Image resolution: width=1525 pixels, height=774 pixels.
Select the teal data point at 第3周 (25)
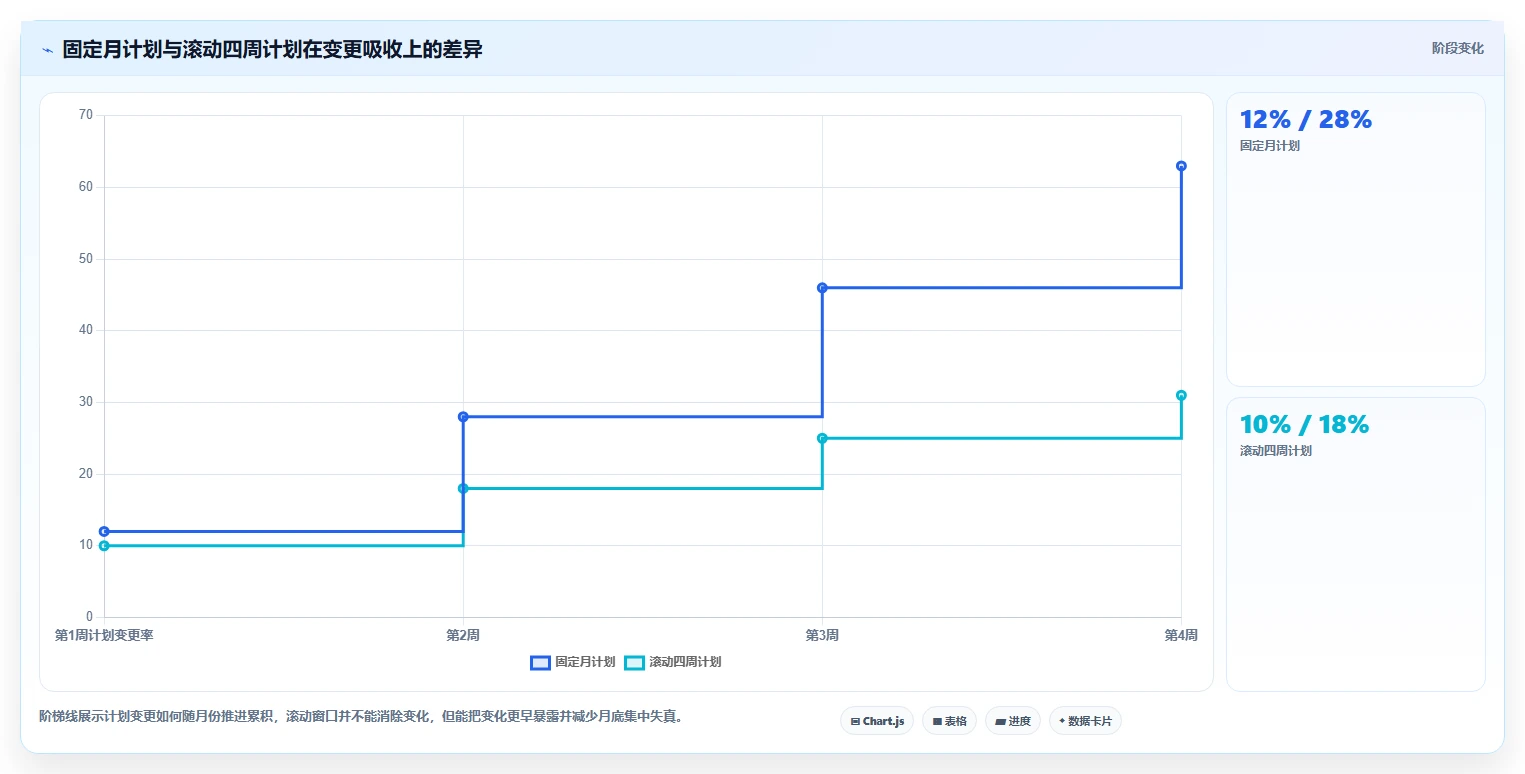822,438
